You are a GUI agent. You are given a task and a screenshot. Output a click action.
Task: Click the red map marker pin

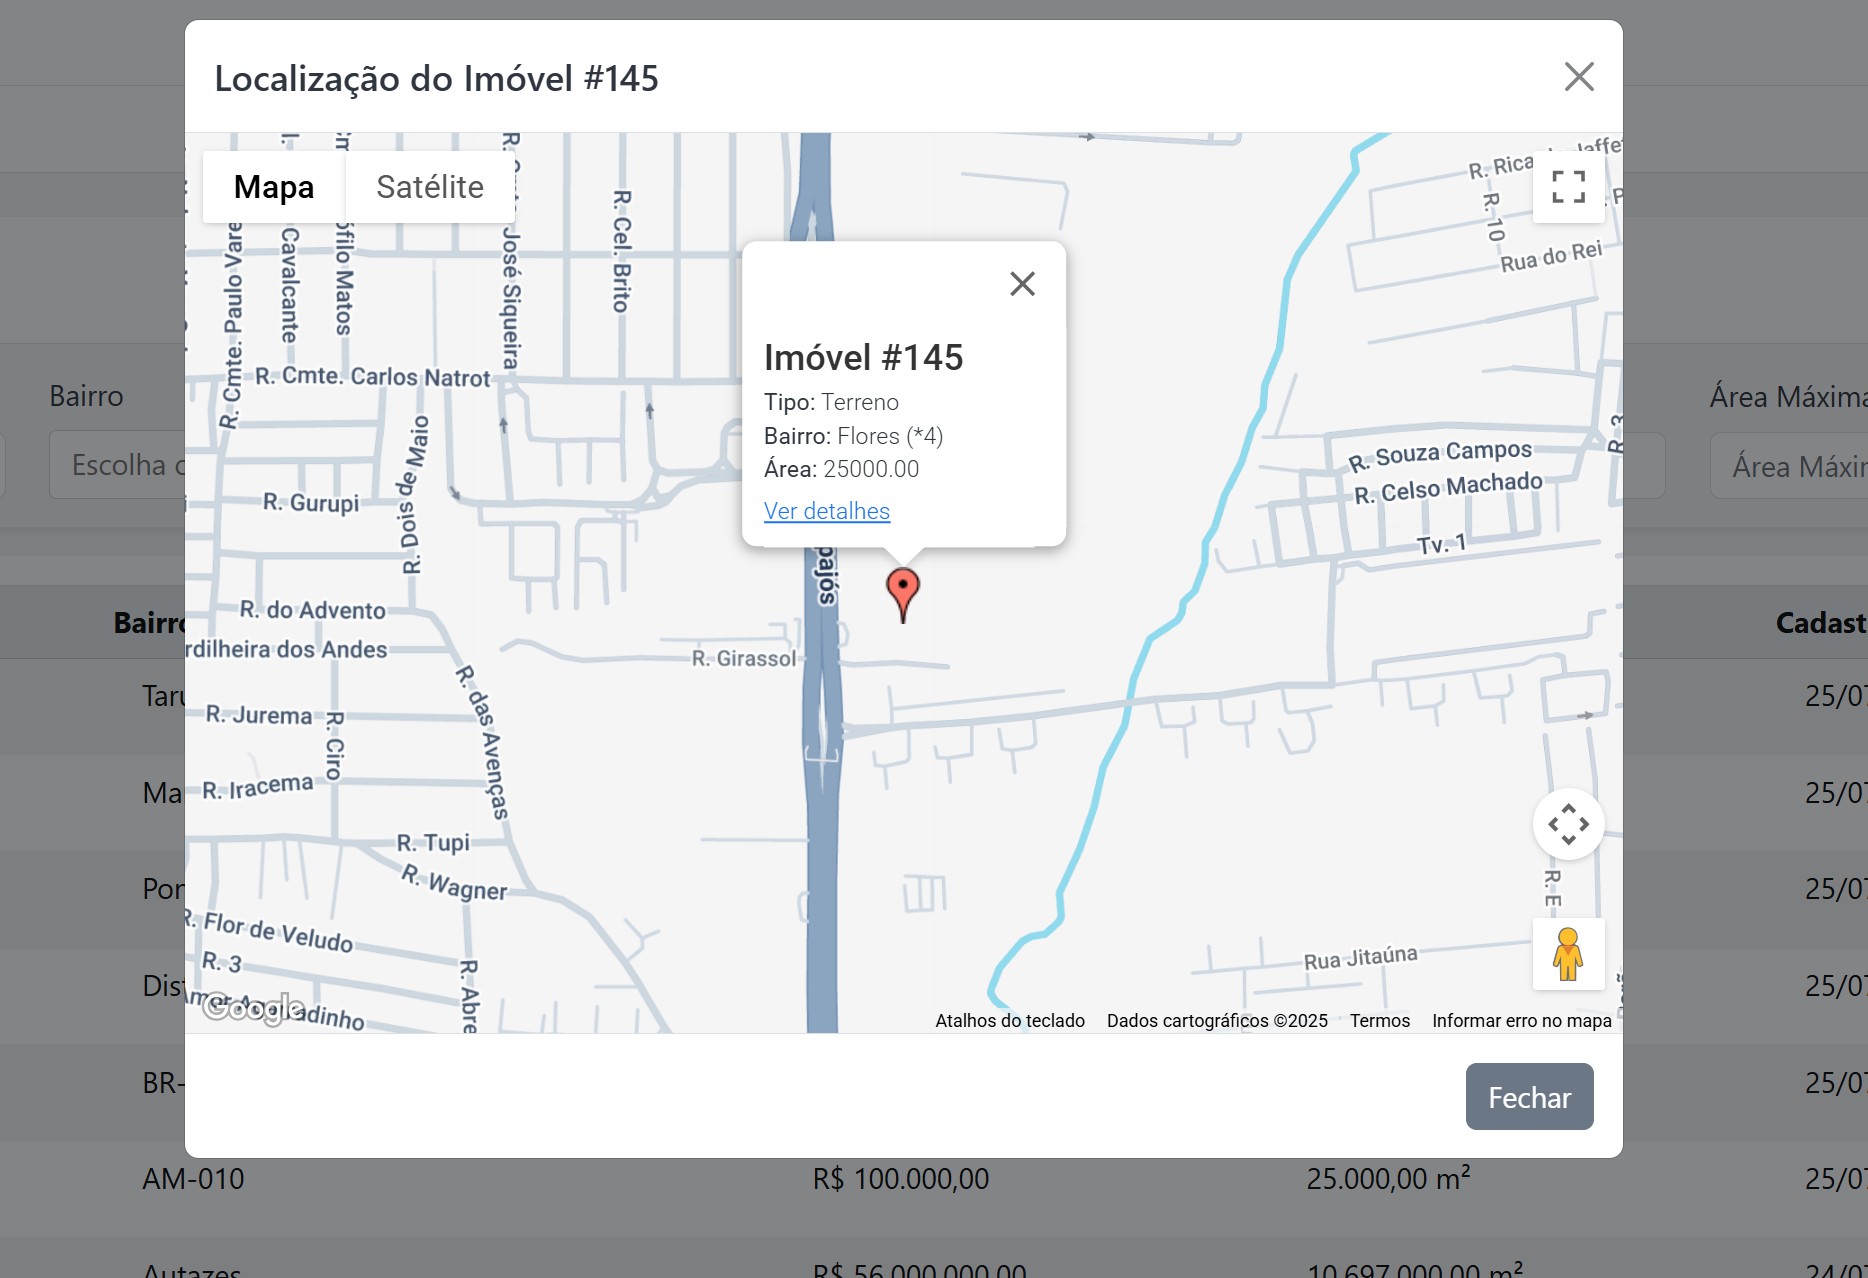coord(903,594)
